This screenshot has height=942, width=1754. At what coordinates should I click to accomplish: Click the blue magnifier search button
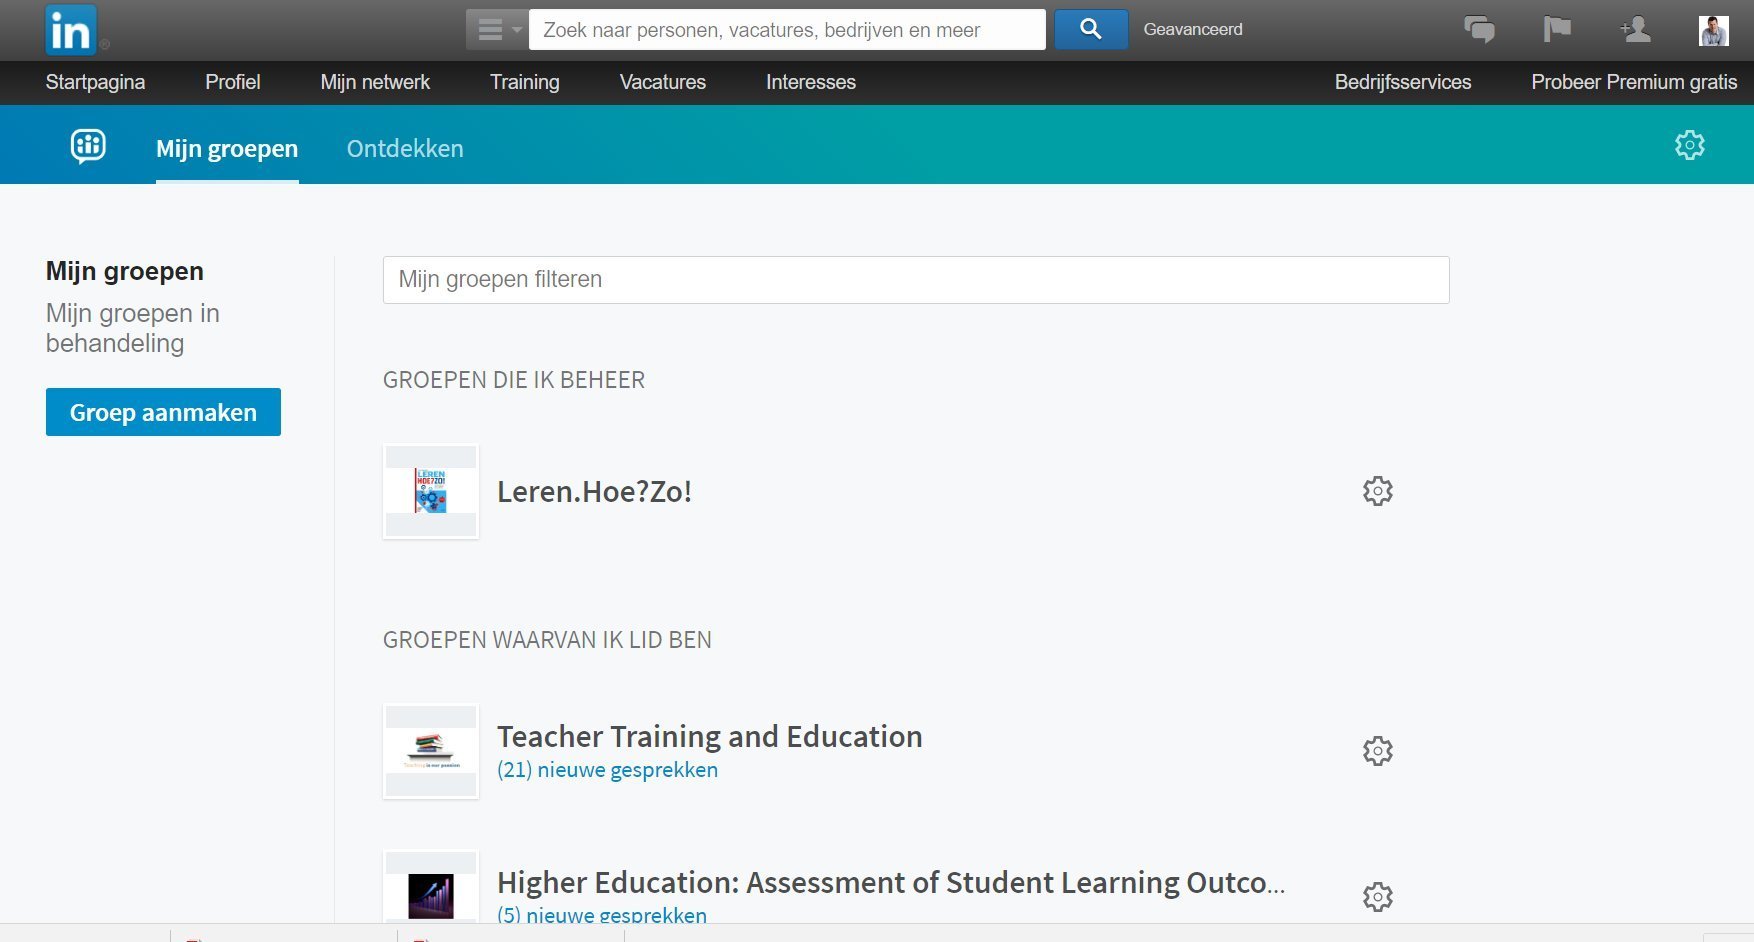[1091, 30]
